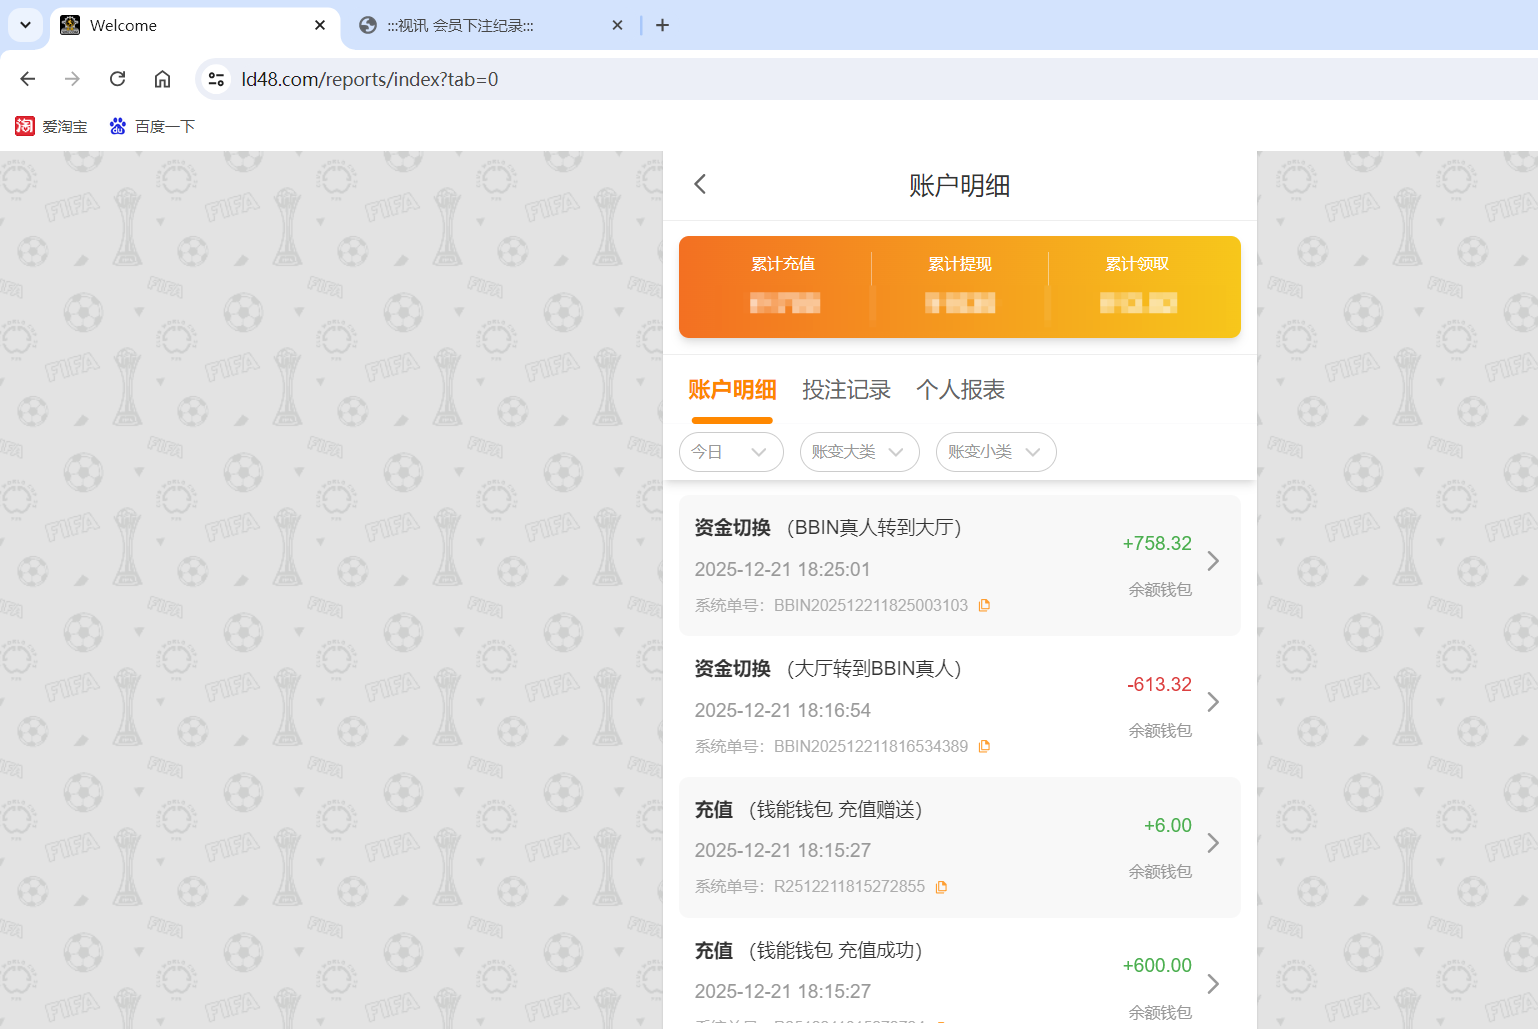Click the back arrow beside 账户明细 title
Image resolution: width=1538 pixels, height=1029 pixels.
coord(699,184)
